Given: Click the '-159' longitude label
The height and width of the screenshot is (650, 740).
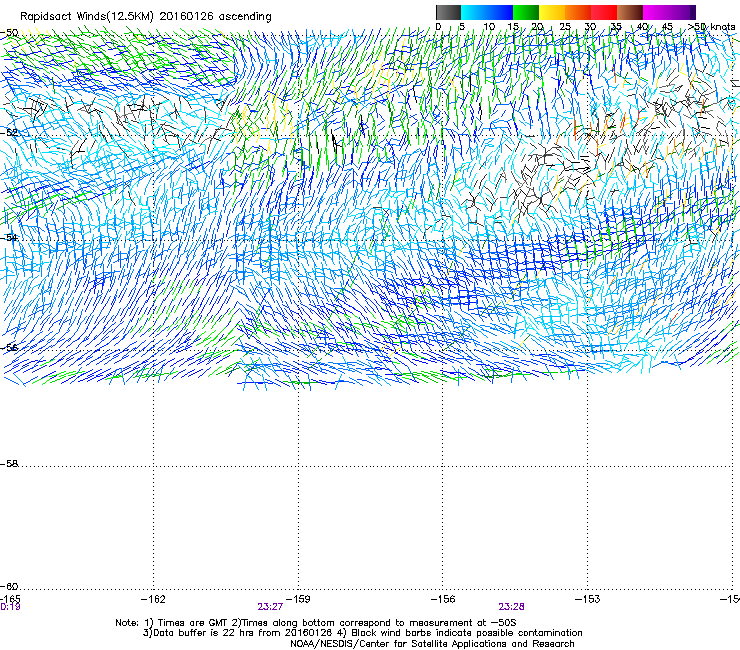Looking at the screenshot, I should 298,599.
